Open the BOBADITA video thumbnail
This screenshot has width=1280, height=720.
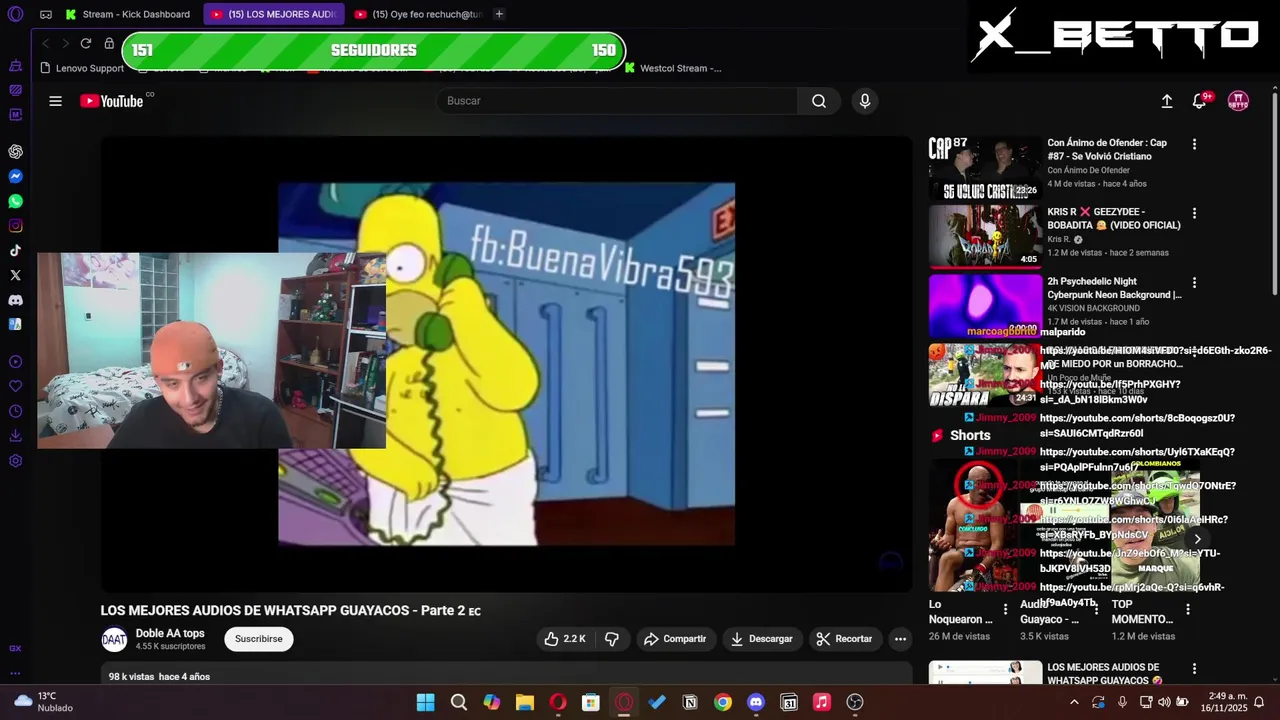click(x=985, y=237)
